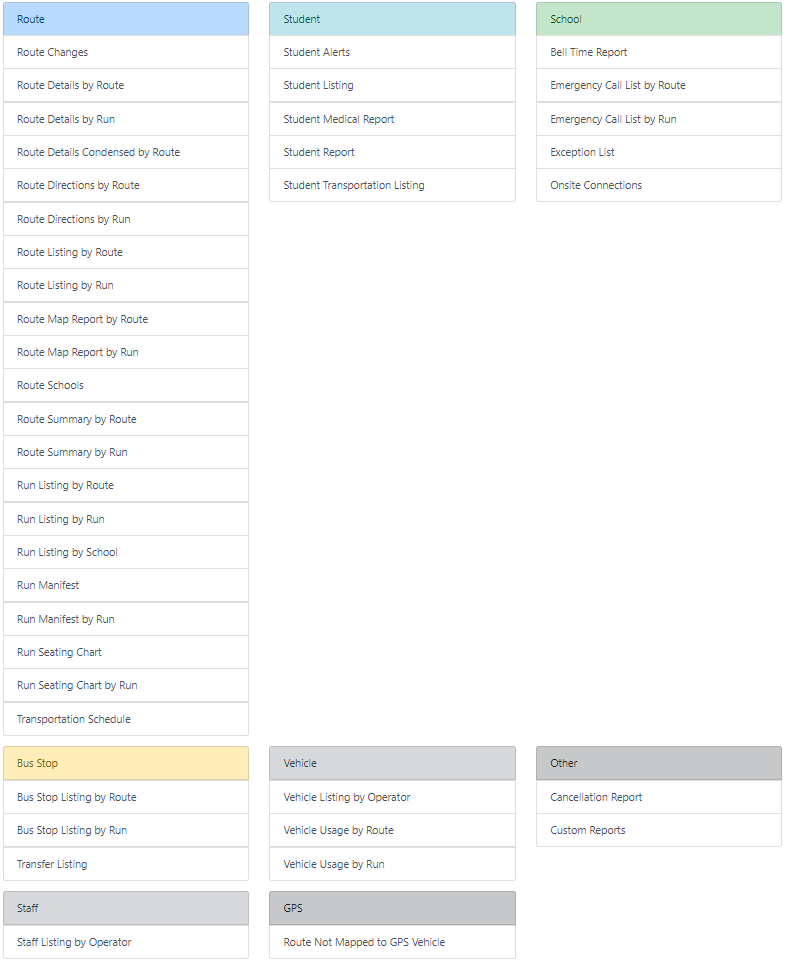Image resolution: width=786 pixels, height=962 pixels.
Task: Open the Student Medical Report
Action: 338,119
